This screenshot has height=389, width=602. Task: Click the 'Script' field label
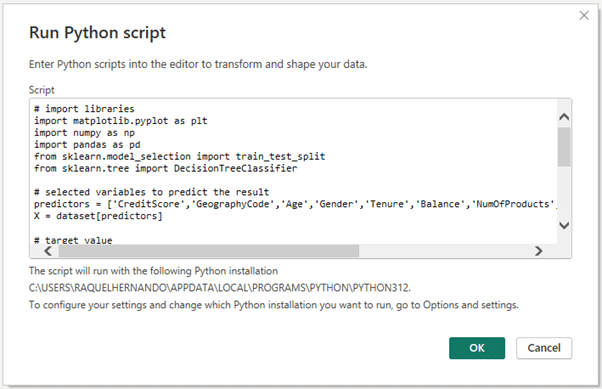click(41, 90)
